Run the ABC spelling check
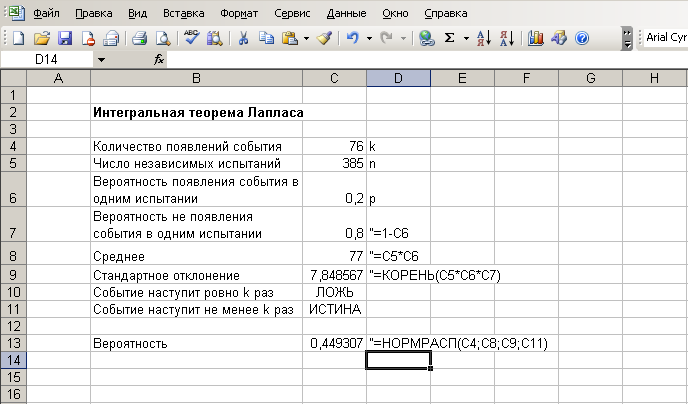 [191, 38]
